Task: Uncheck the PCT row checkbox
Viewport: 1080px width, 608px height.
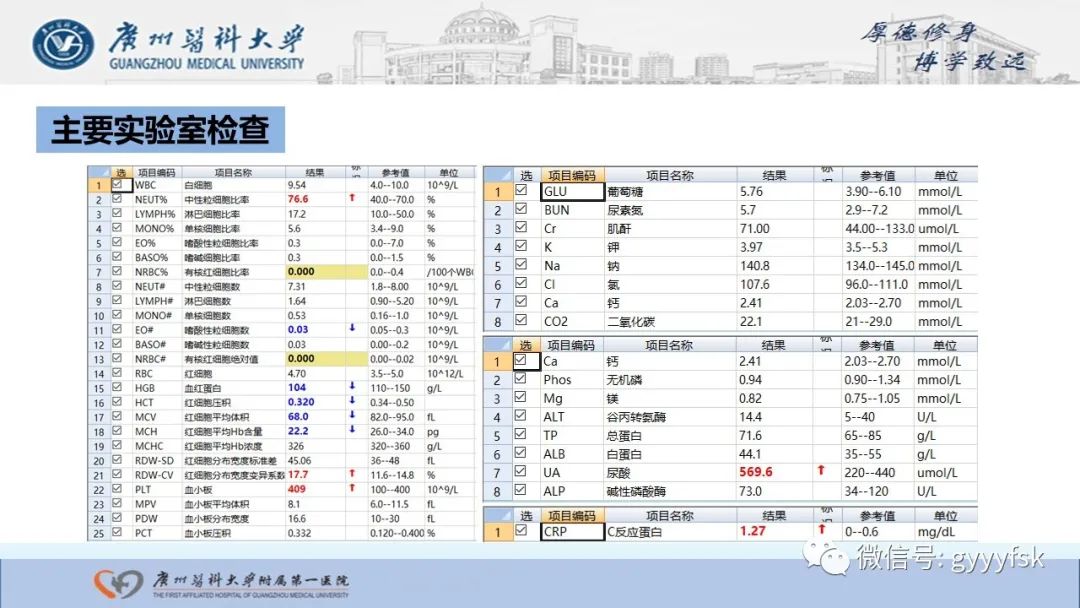Action: point(117,532)
